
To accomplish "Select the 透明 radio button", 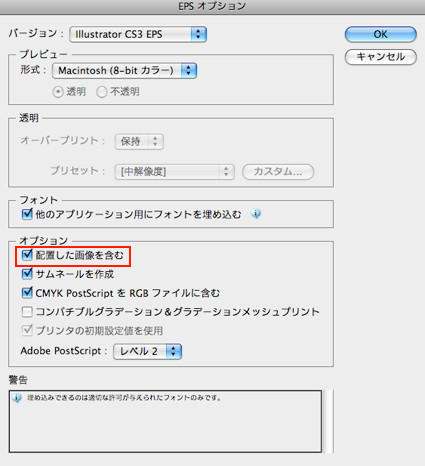I will pyautogui.click(x=58, y=92).
